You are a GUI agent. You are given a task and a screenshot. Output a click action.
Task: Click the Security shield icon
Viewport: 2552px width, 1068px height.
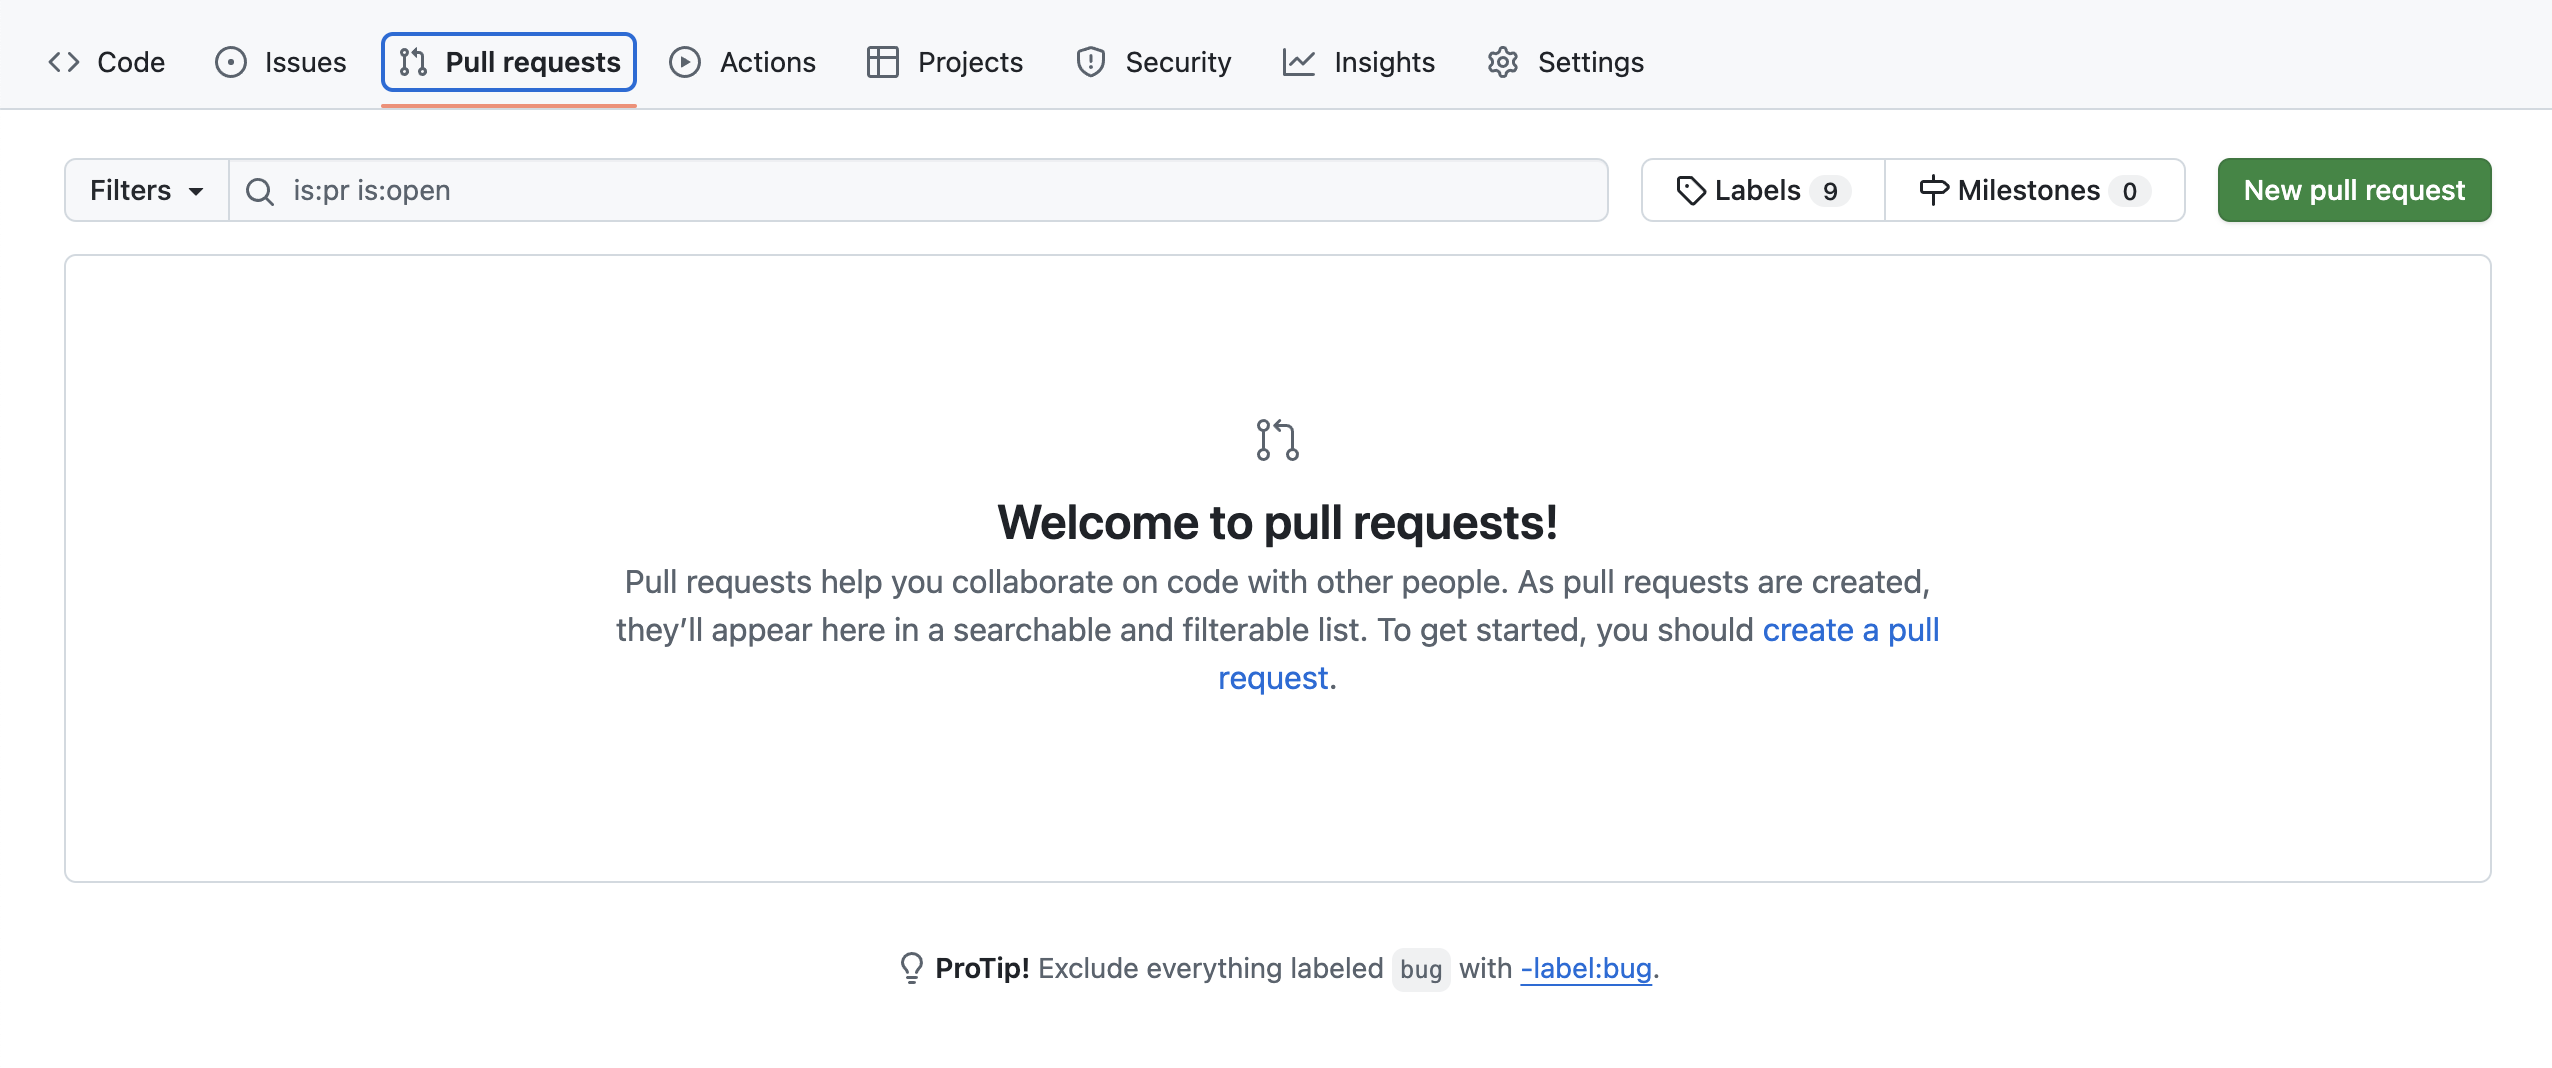coord(1089,61)
